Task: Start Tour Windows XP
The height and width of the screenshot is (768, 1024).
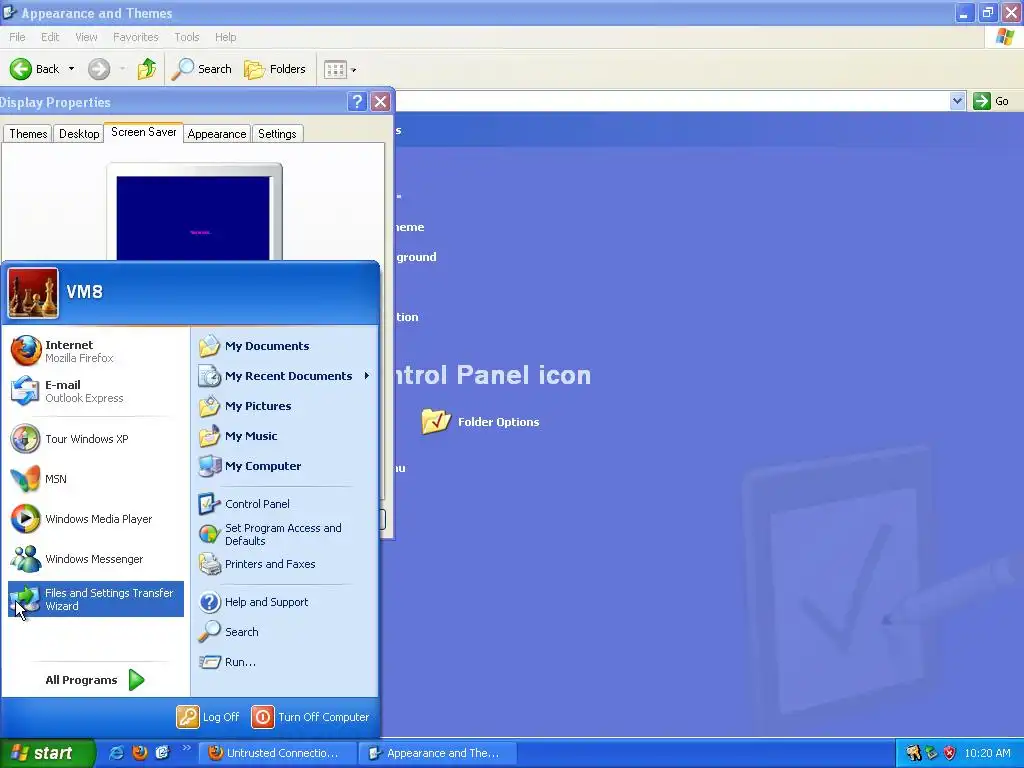Action: 95,439
